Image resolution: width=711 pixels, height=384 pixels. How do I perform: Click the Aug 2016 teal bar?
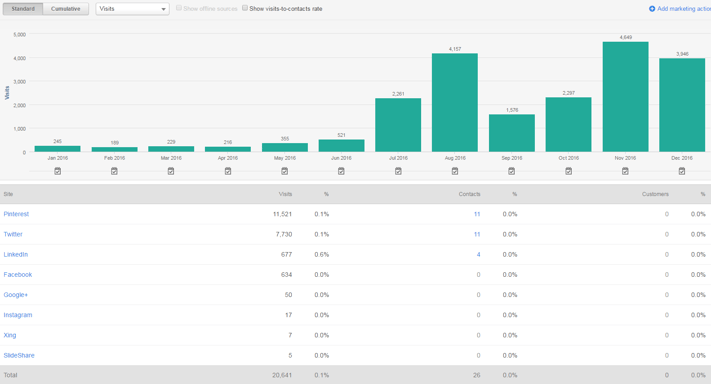coord(455,102)
